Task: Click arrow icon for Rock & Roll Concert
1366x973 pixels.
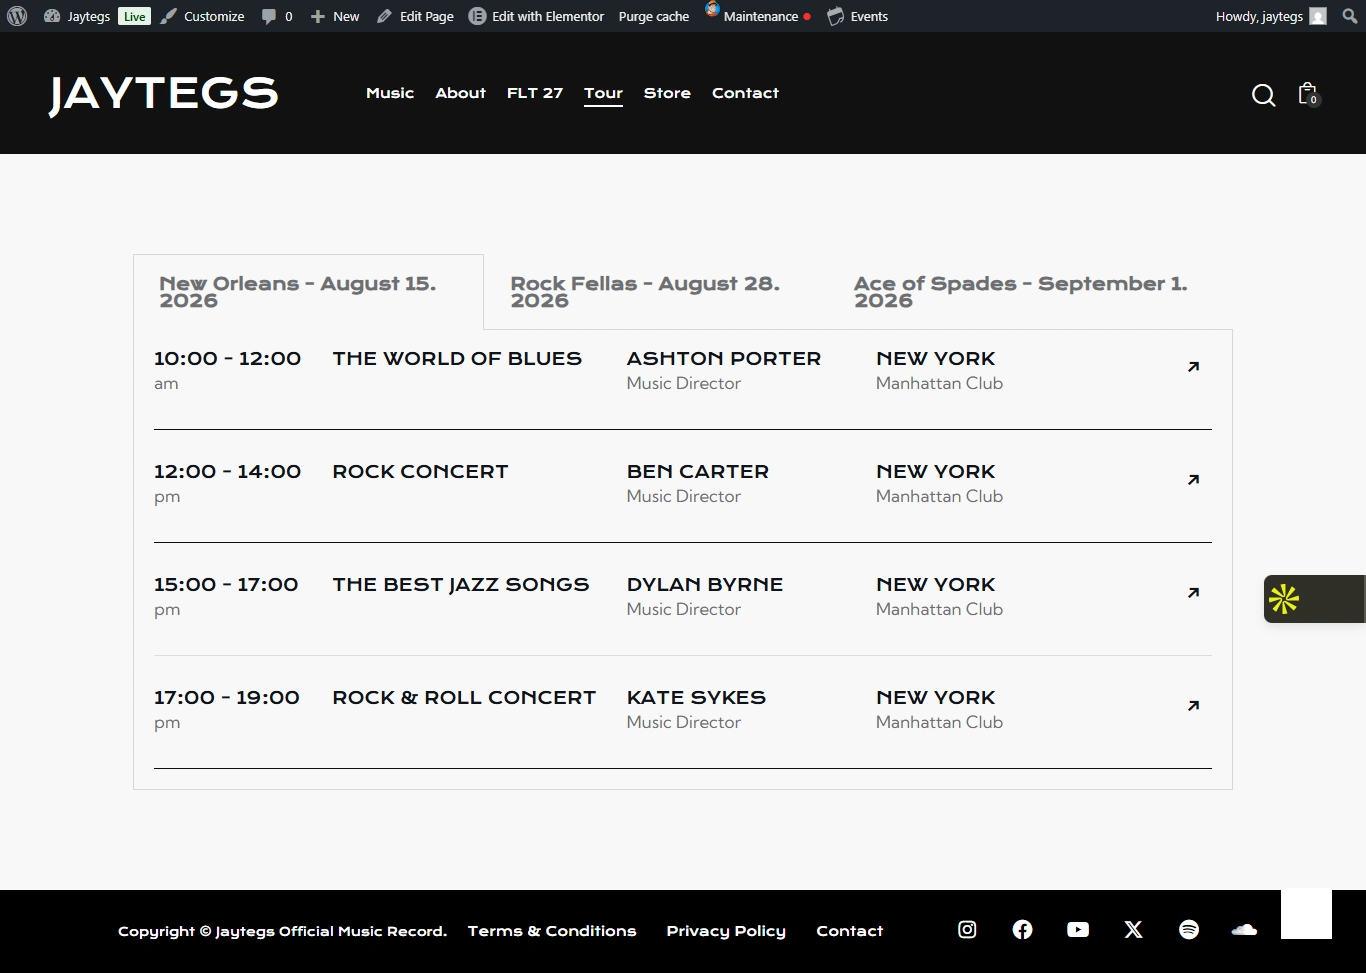Action: pyautogui.click(x=1193, y=706)
